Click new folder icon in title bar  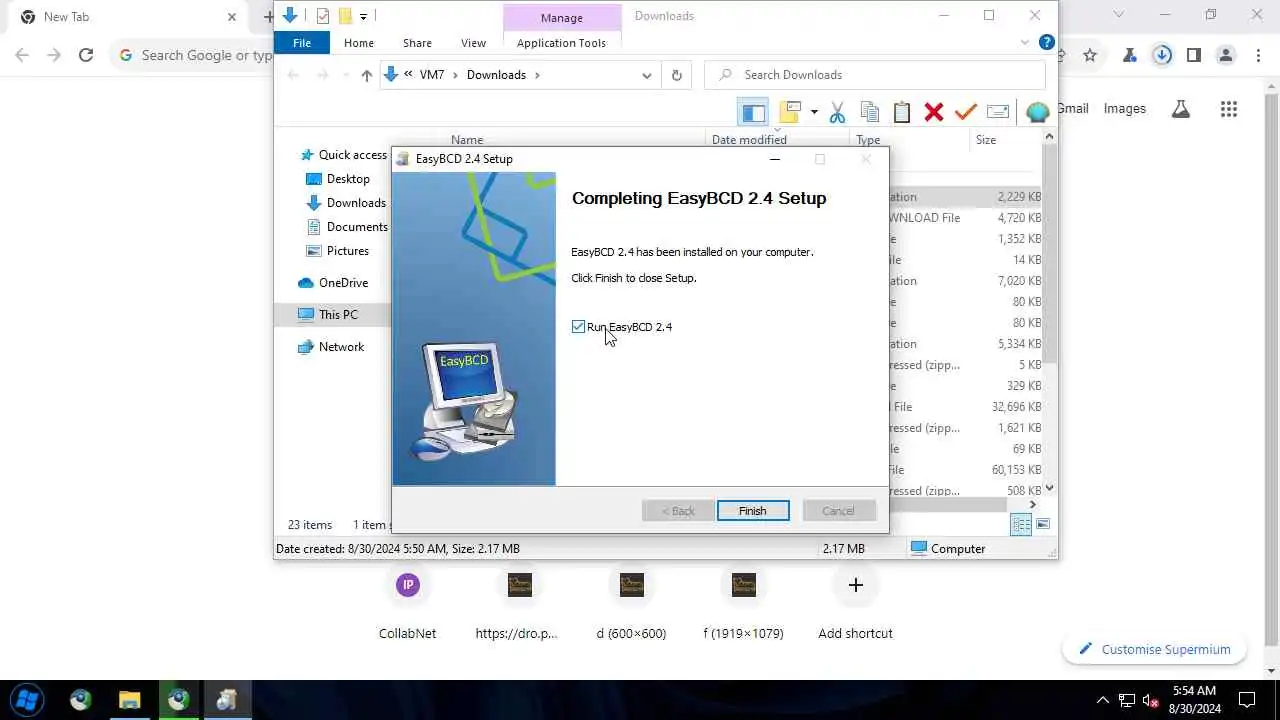click(x=345, y=15)
